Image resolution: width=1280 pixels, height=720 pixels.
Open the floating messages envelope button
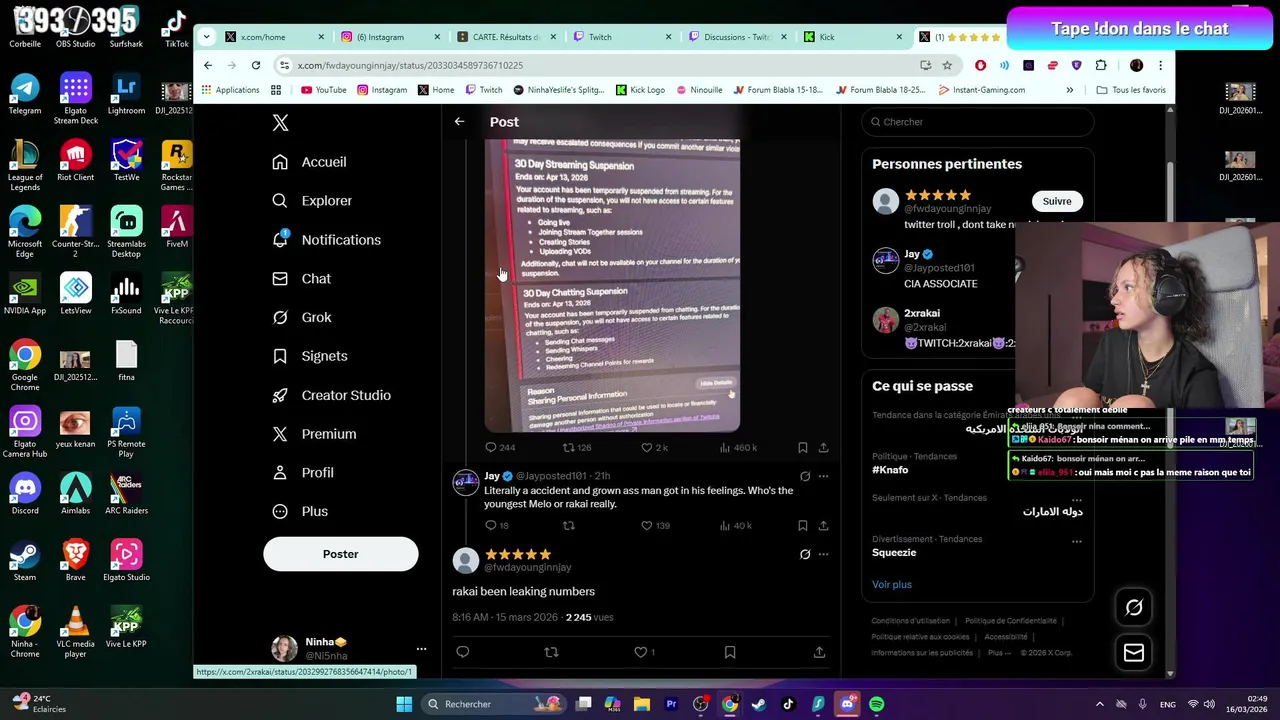[x=1134, y=653]
